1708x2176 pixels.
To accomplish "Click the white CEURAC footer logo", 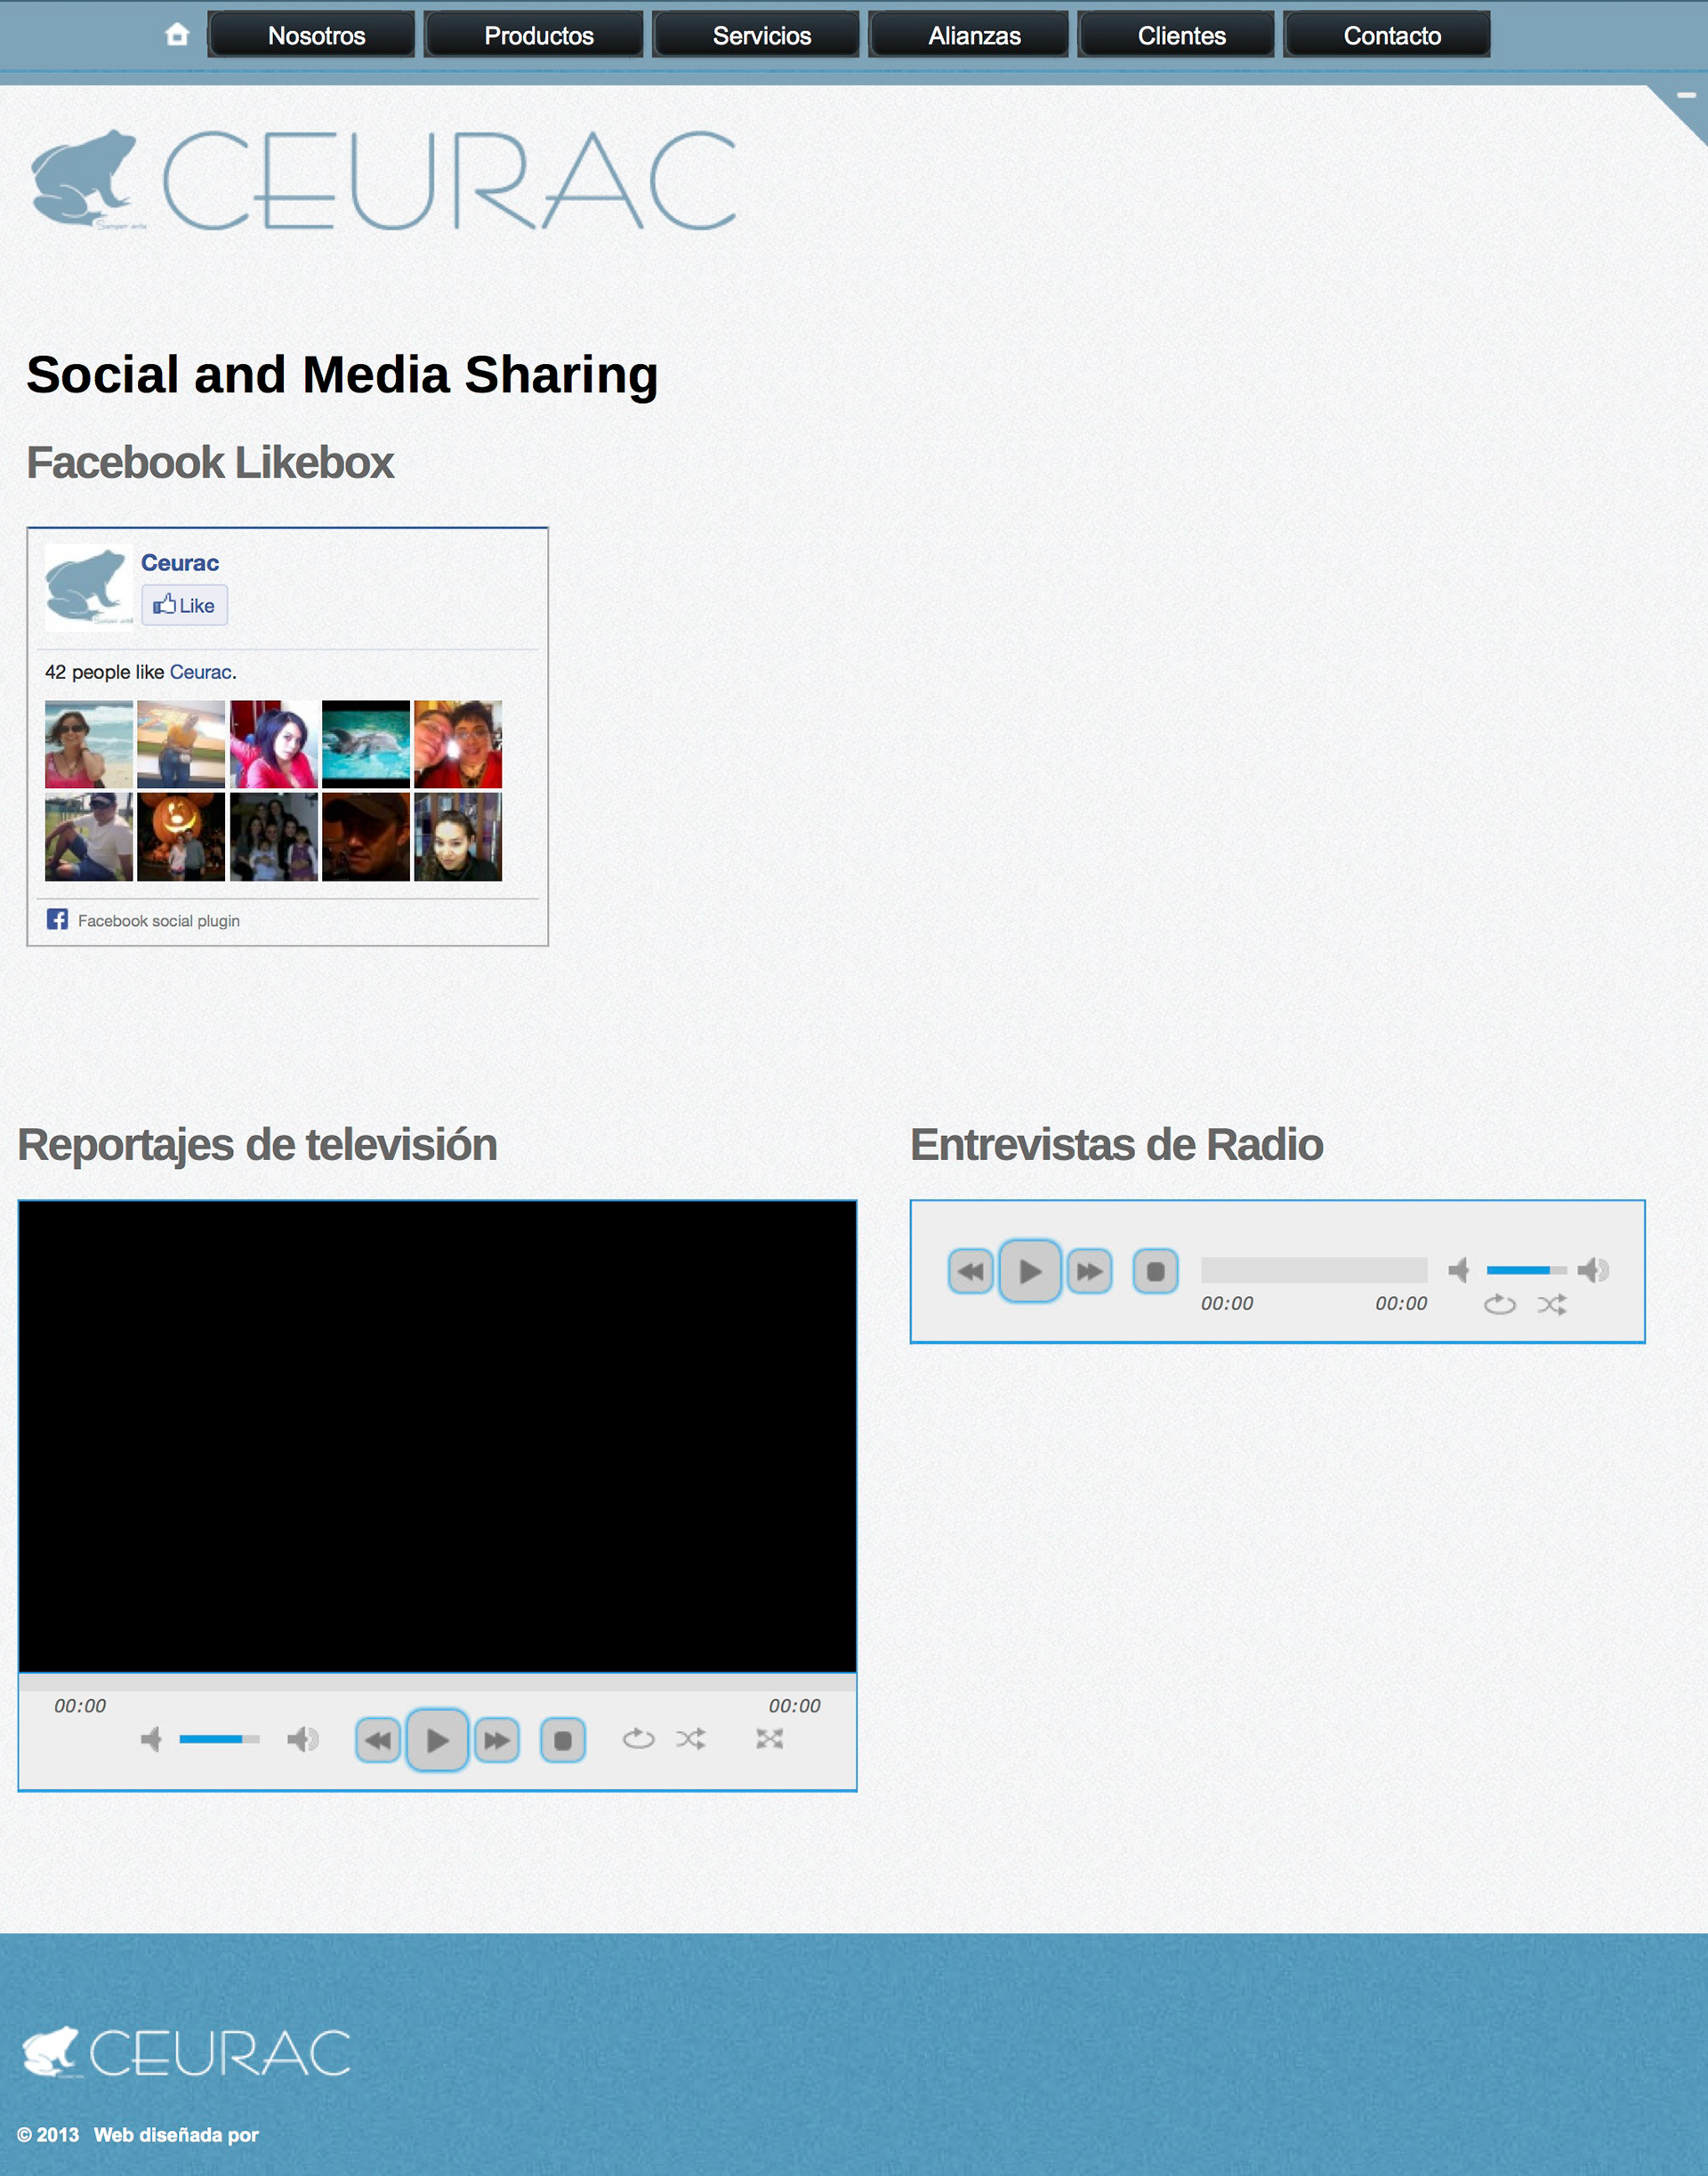I will pos(187,2053).
